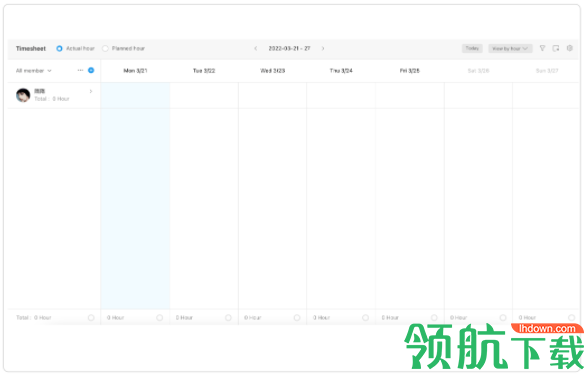Open the View by hour dropdown
584x376 pixels.
tap(510, 48)
